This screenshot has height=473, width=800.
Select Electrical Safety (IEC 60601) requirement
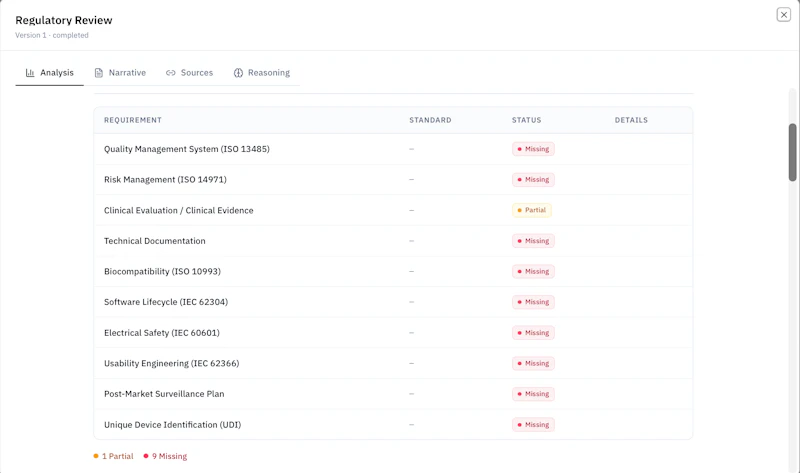click(162, 333)
